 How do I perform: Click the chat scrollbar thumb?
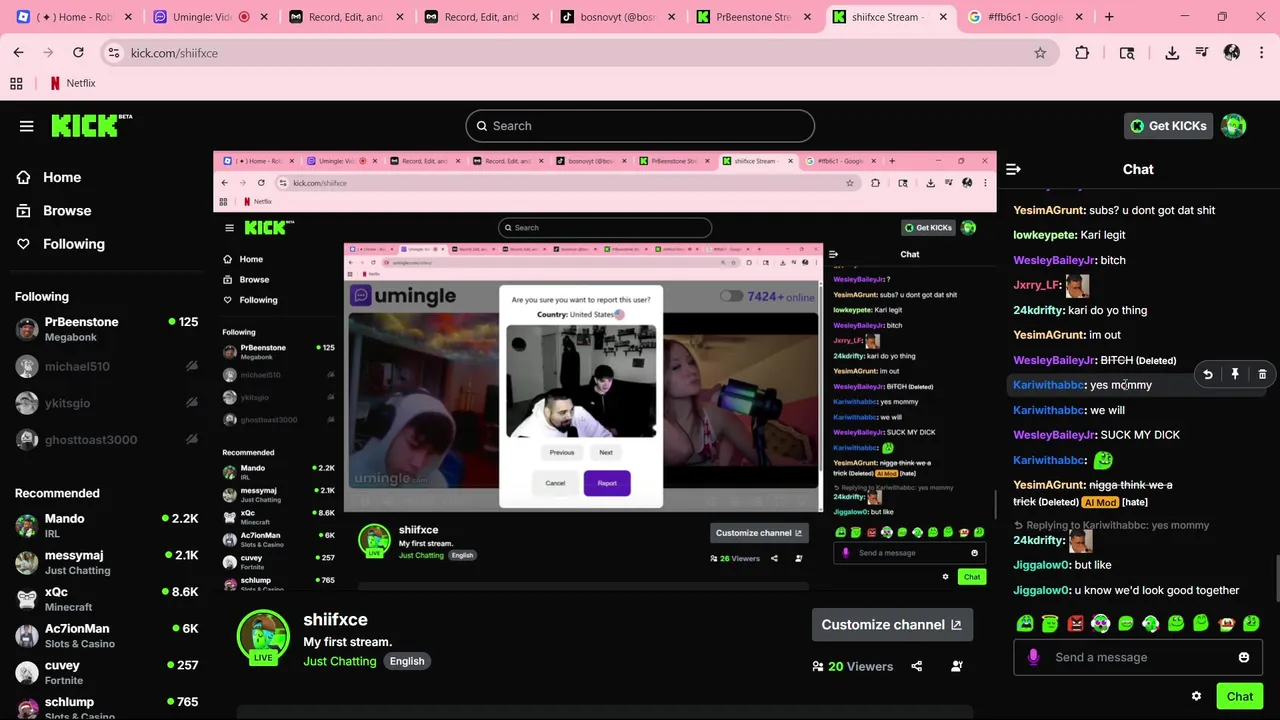coord(1276,577)
